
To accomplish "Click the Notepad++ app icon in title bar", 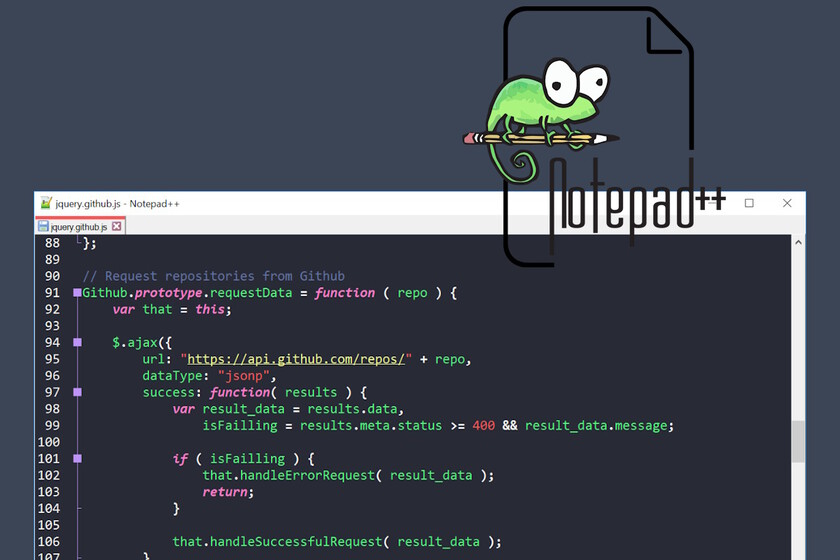I will [45, 203].
